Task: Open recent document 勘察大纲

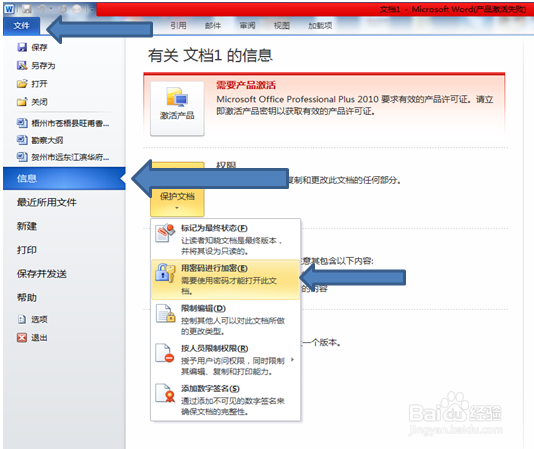Action: point(47,140)
